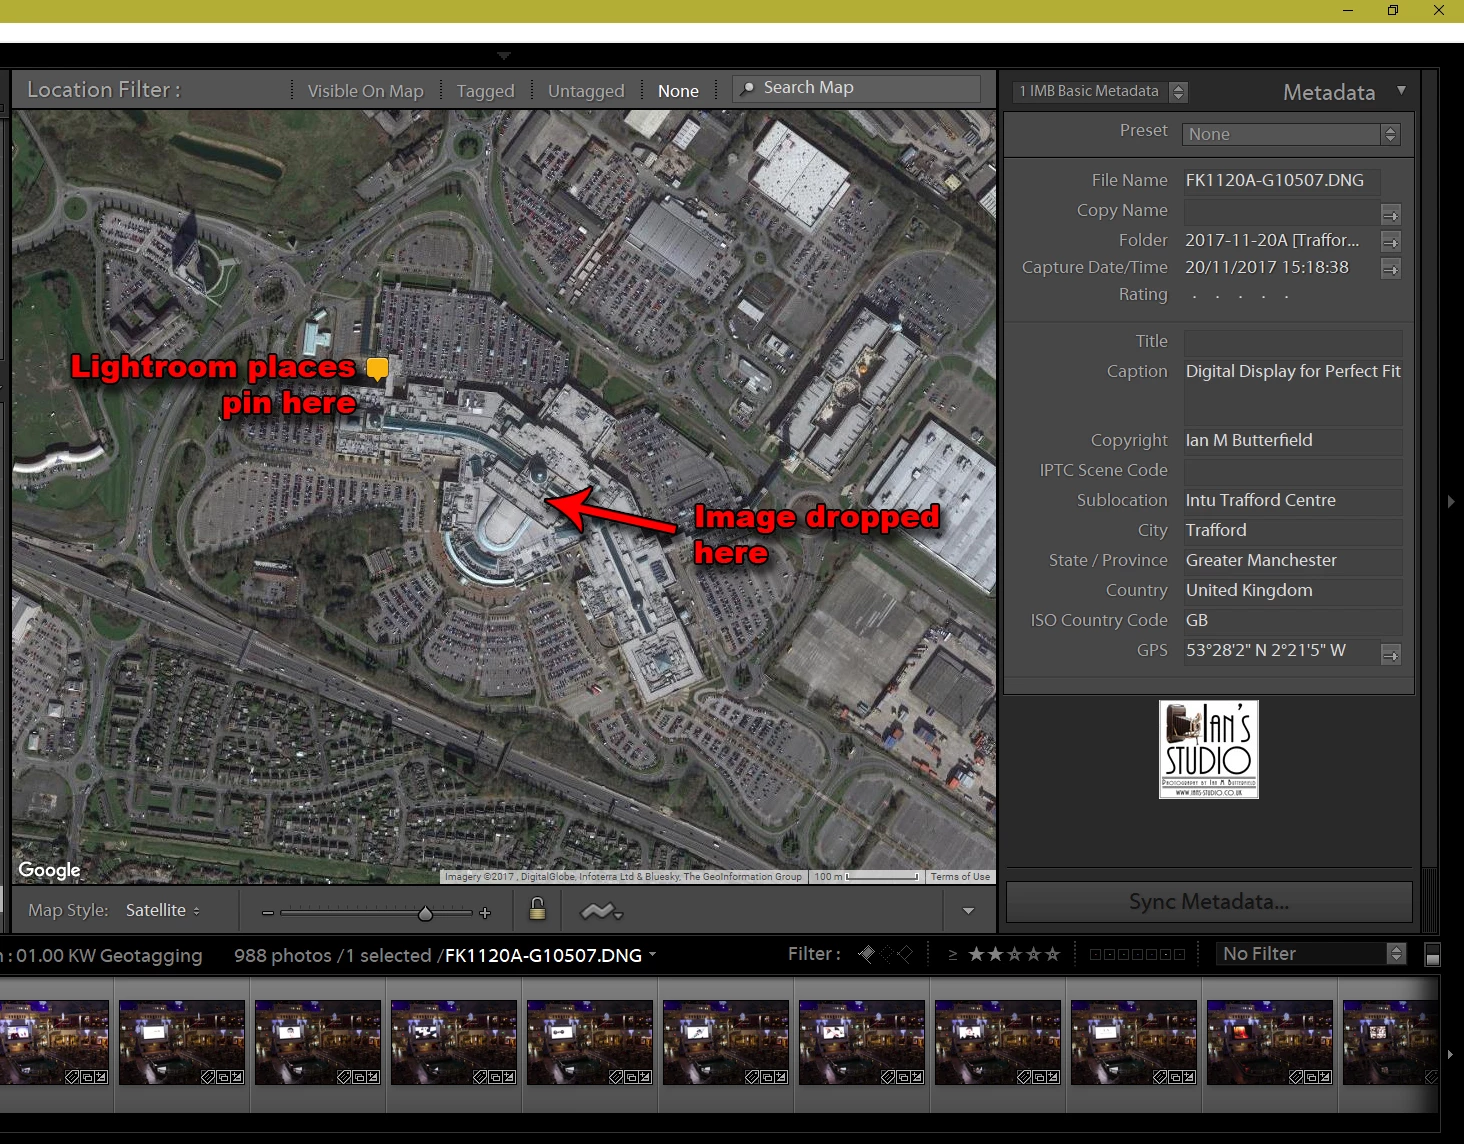The image size is (1464, 1144).
Task: Open the Preset None dropdown
Action: (1291, 134)
